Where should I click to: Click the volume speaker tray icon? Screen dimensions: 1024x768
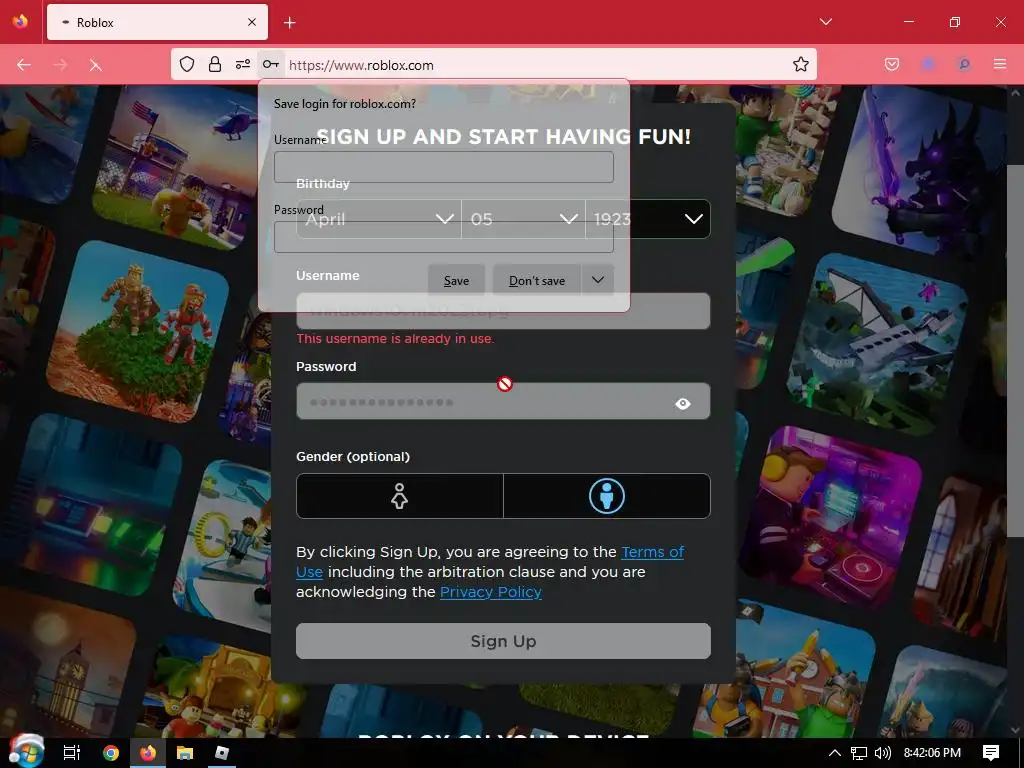coord(882,753)
